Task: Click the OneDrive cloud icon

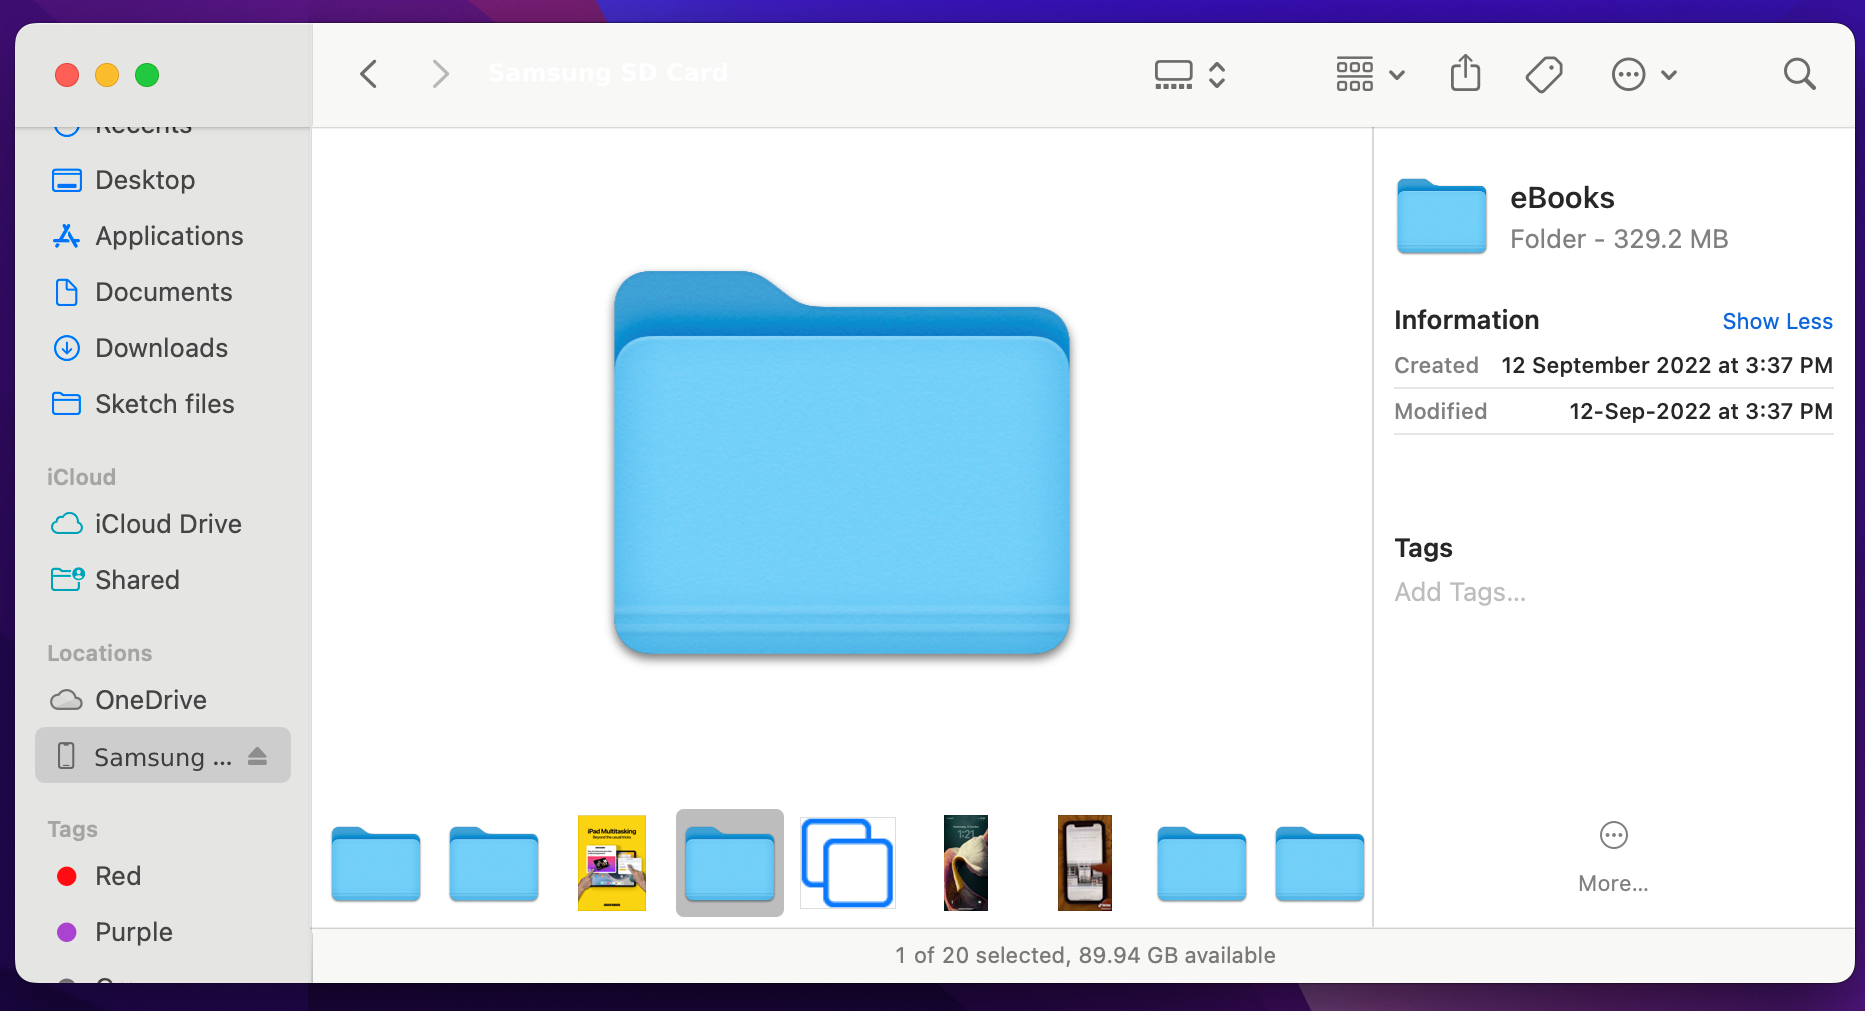Action: [x=67, y=700]
